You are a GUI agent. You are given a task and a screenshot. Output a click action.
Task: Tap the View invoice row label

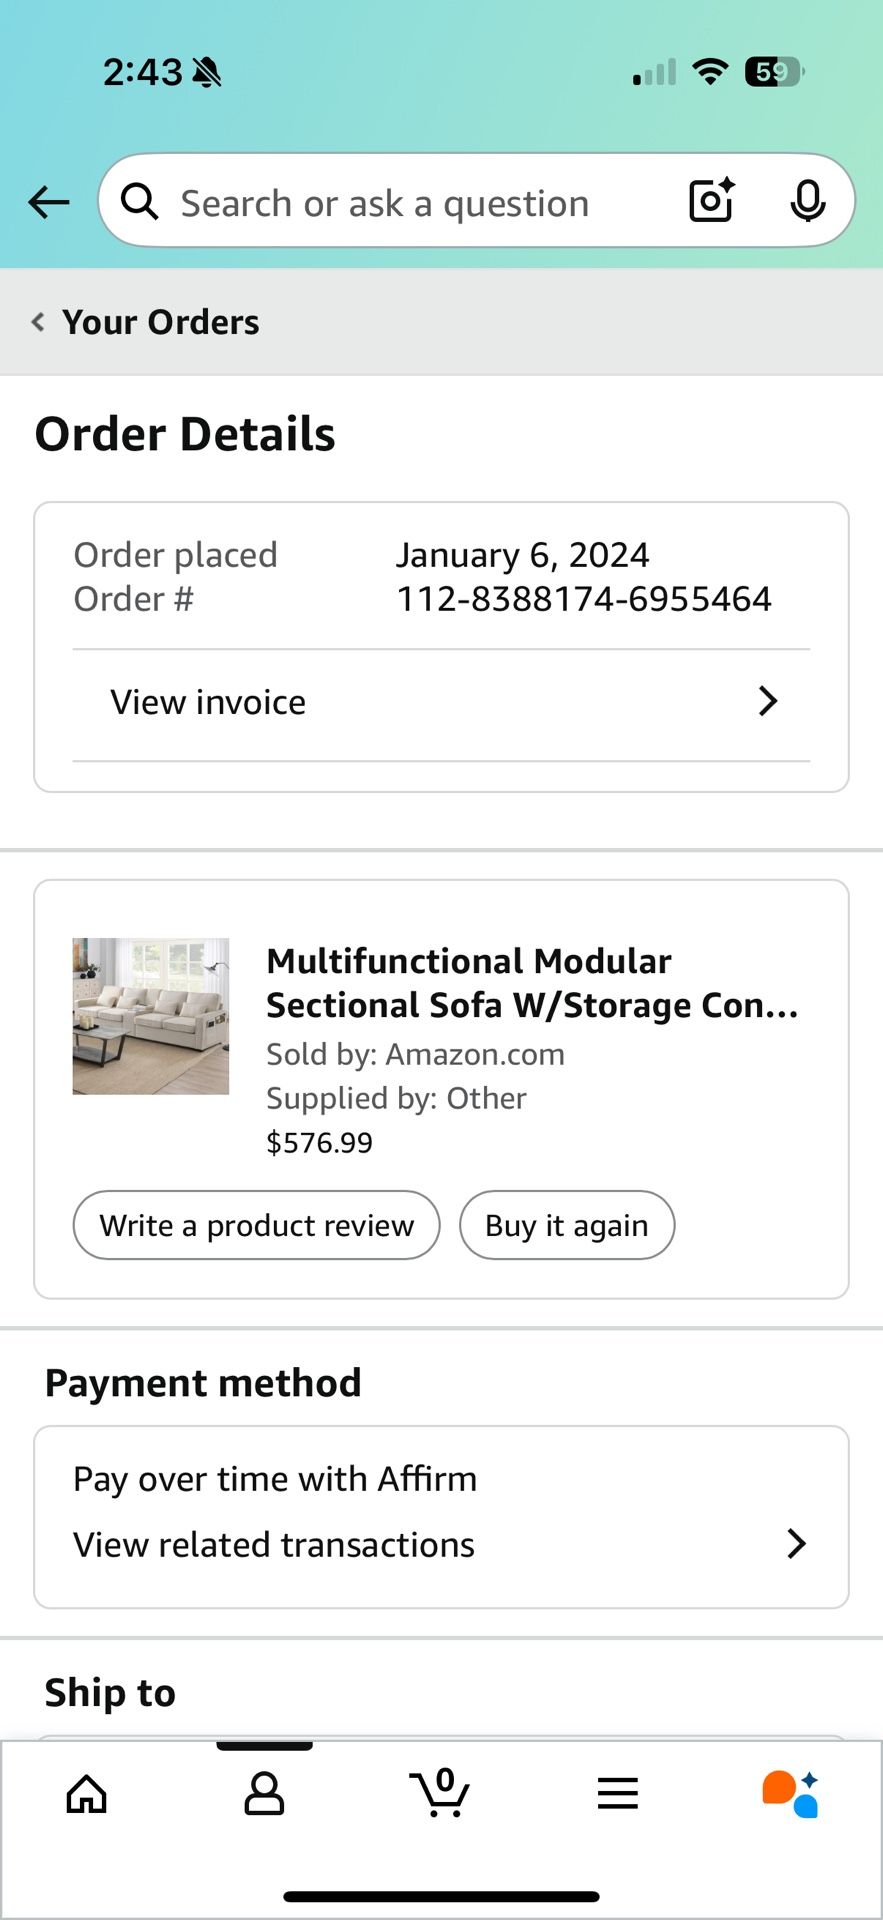coord(208,702)
